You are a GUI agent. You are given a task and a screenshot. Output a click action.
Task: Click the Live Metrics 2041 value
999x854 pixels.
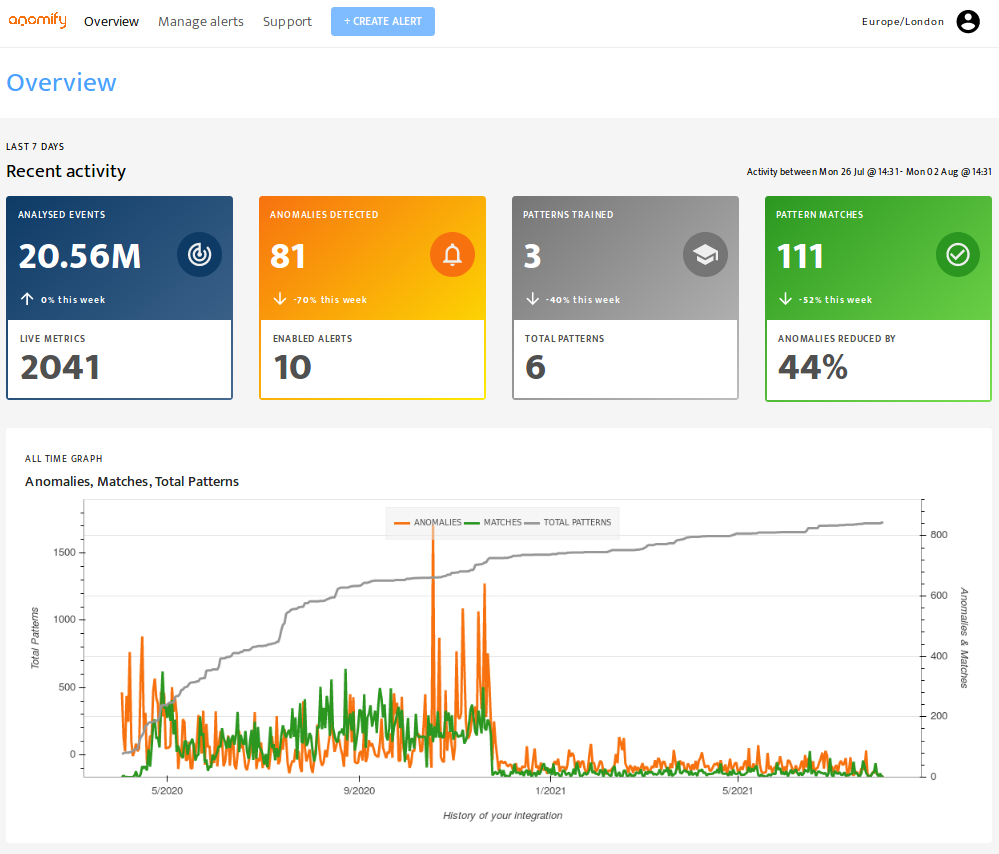60,368
